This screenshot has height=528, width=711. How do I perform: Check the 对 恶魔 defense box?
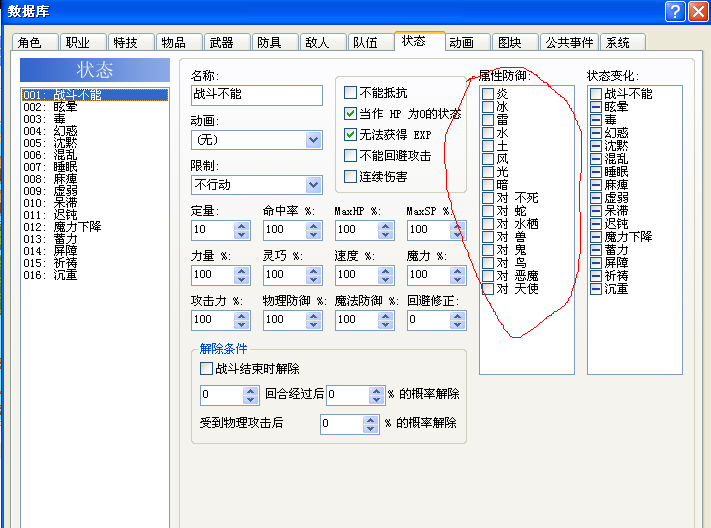coord(488,276)
